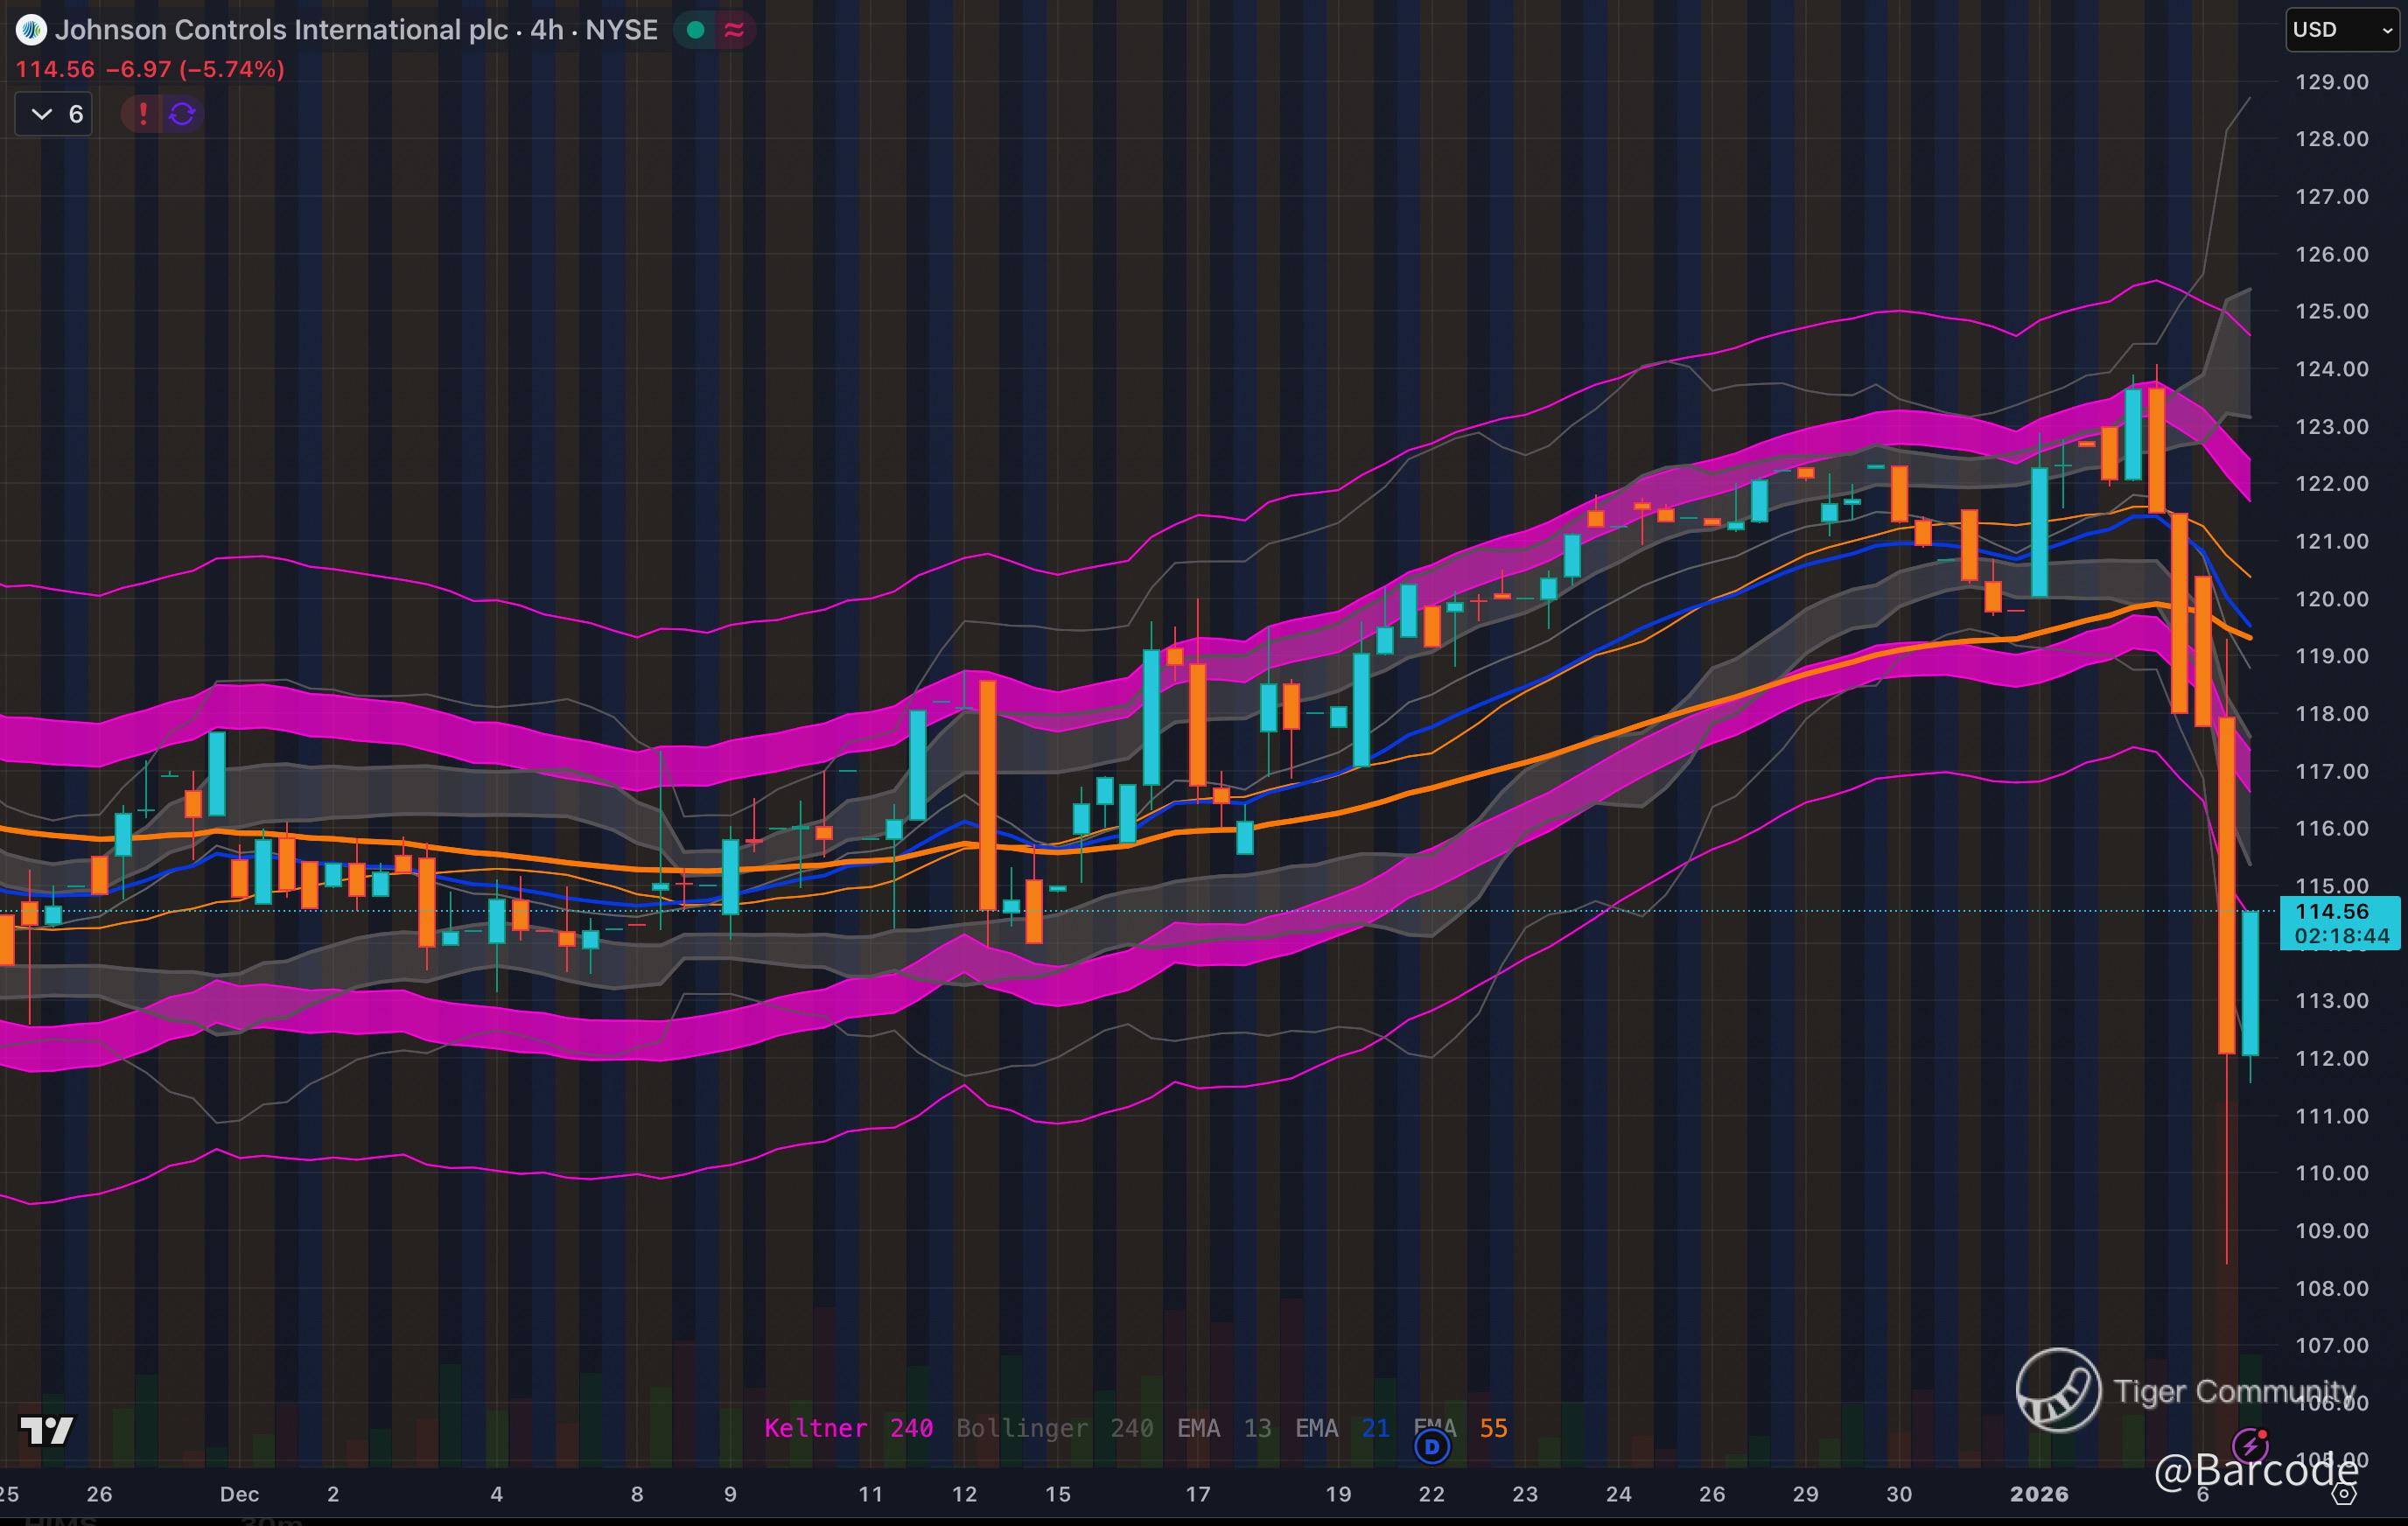Click the Bollinger 240 legend label

[x=1054, y=1428]
